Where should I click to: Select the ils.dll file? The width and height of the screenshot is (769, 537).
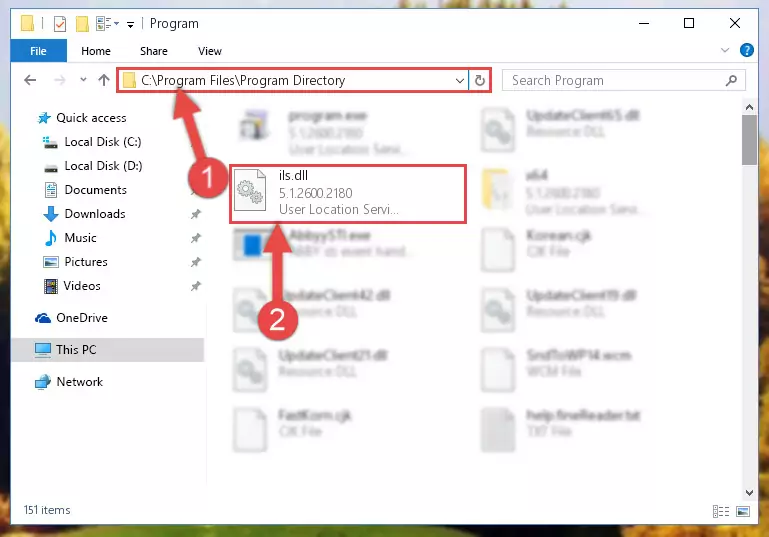[348, 194]
